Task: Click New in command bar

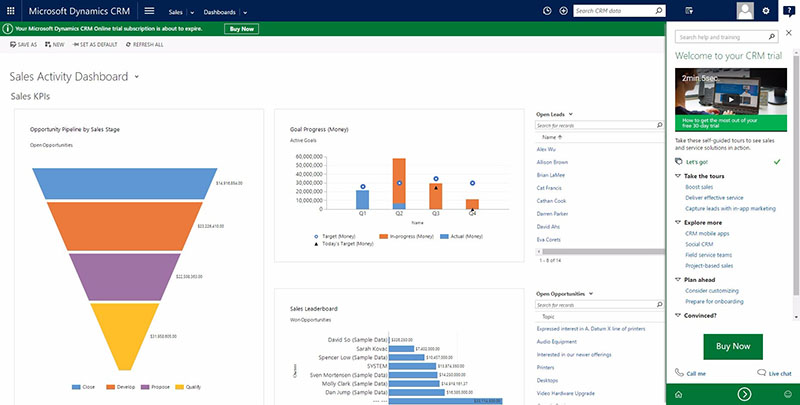Action: coord(55,45)
